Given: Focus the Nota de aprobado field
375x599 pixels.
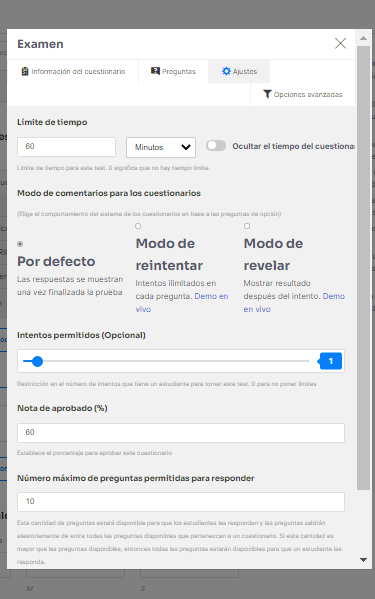Looking at the screenshot, I should (x=181, y=433).
